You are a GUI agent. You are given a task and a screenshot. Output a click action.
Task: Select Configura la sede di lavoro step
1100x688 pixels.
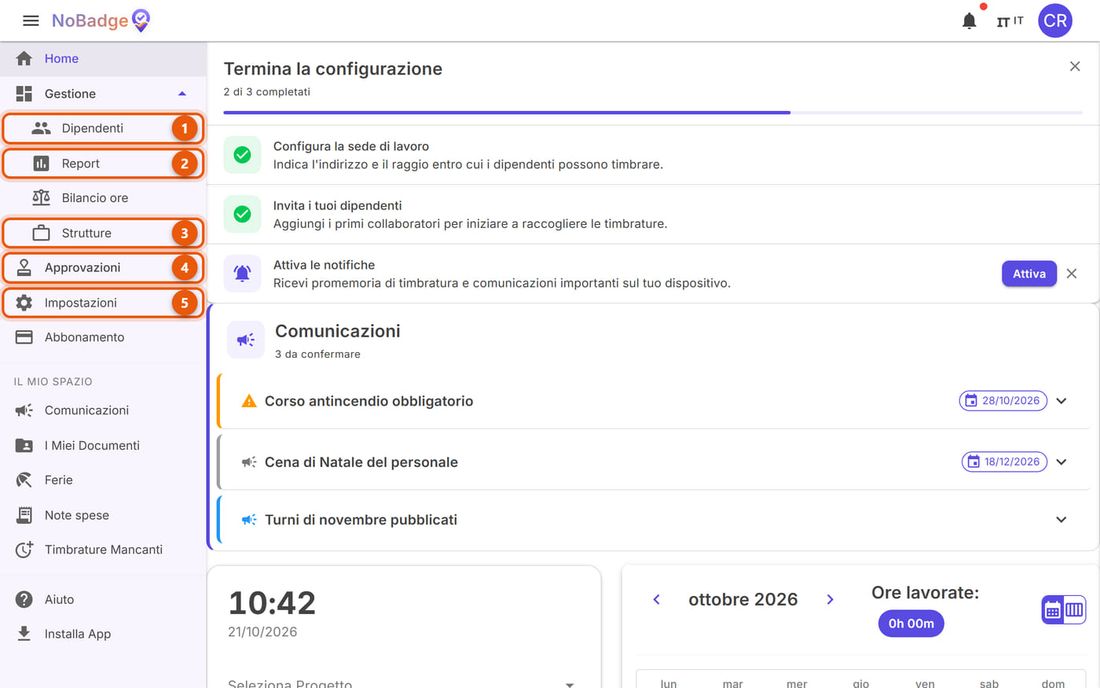click(x=653, y=155)
